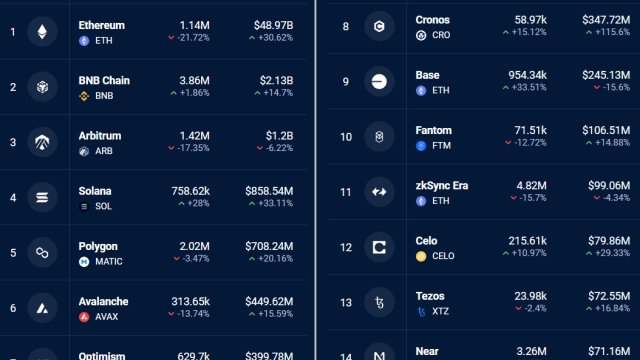Open the Ethereum chain name link
640x360 pixels.
tap(102, 25)
